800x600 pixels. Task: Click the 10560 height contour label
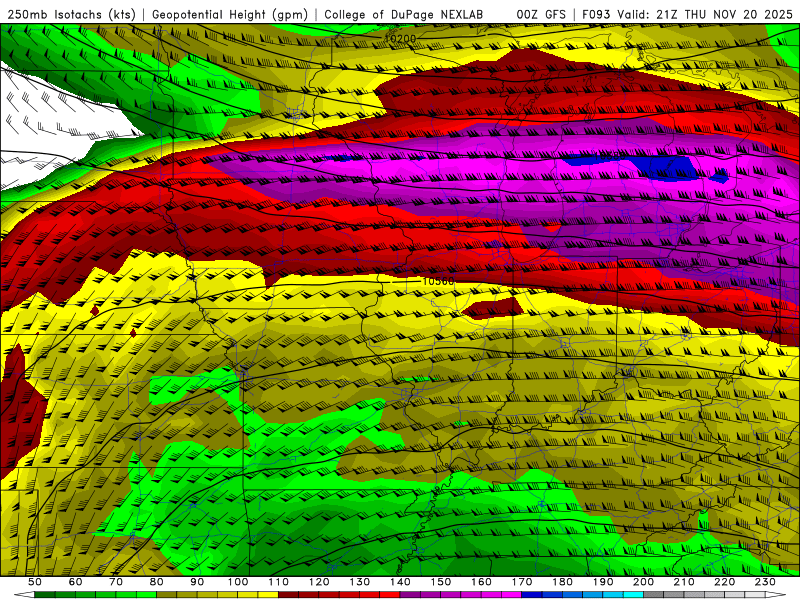click(438, 281)
